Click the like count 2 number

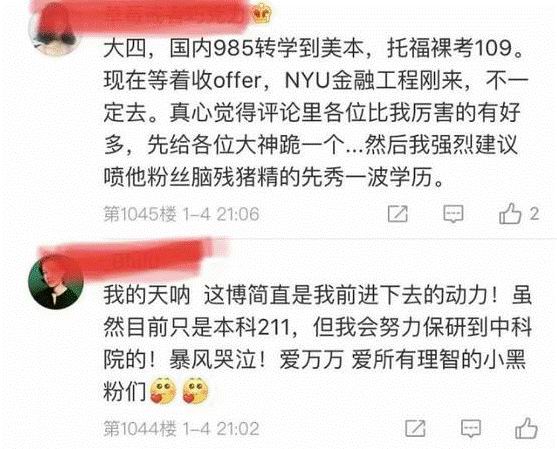(534, 213)
